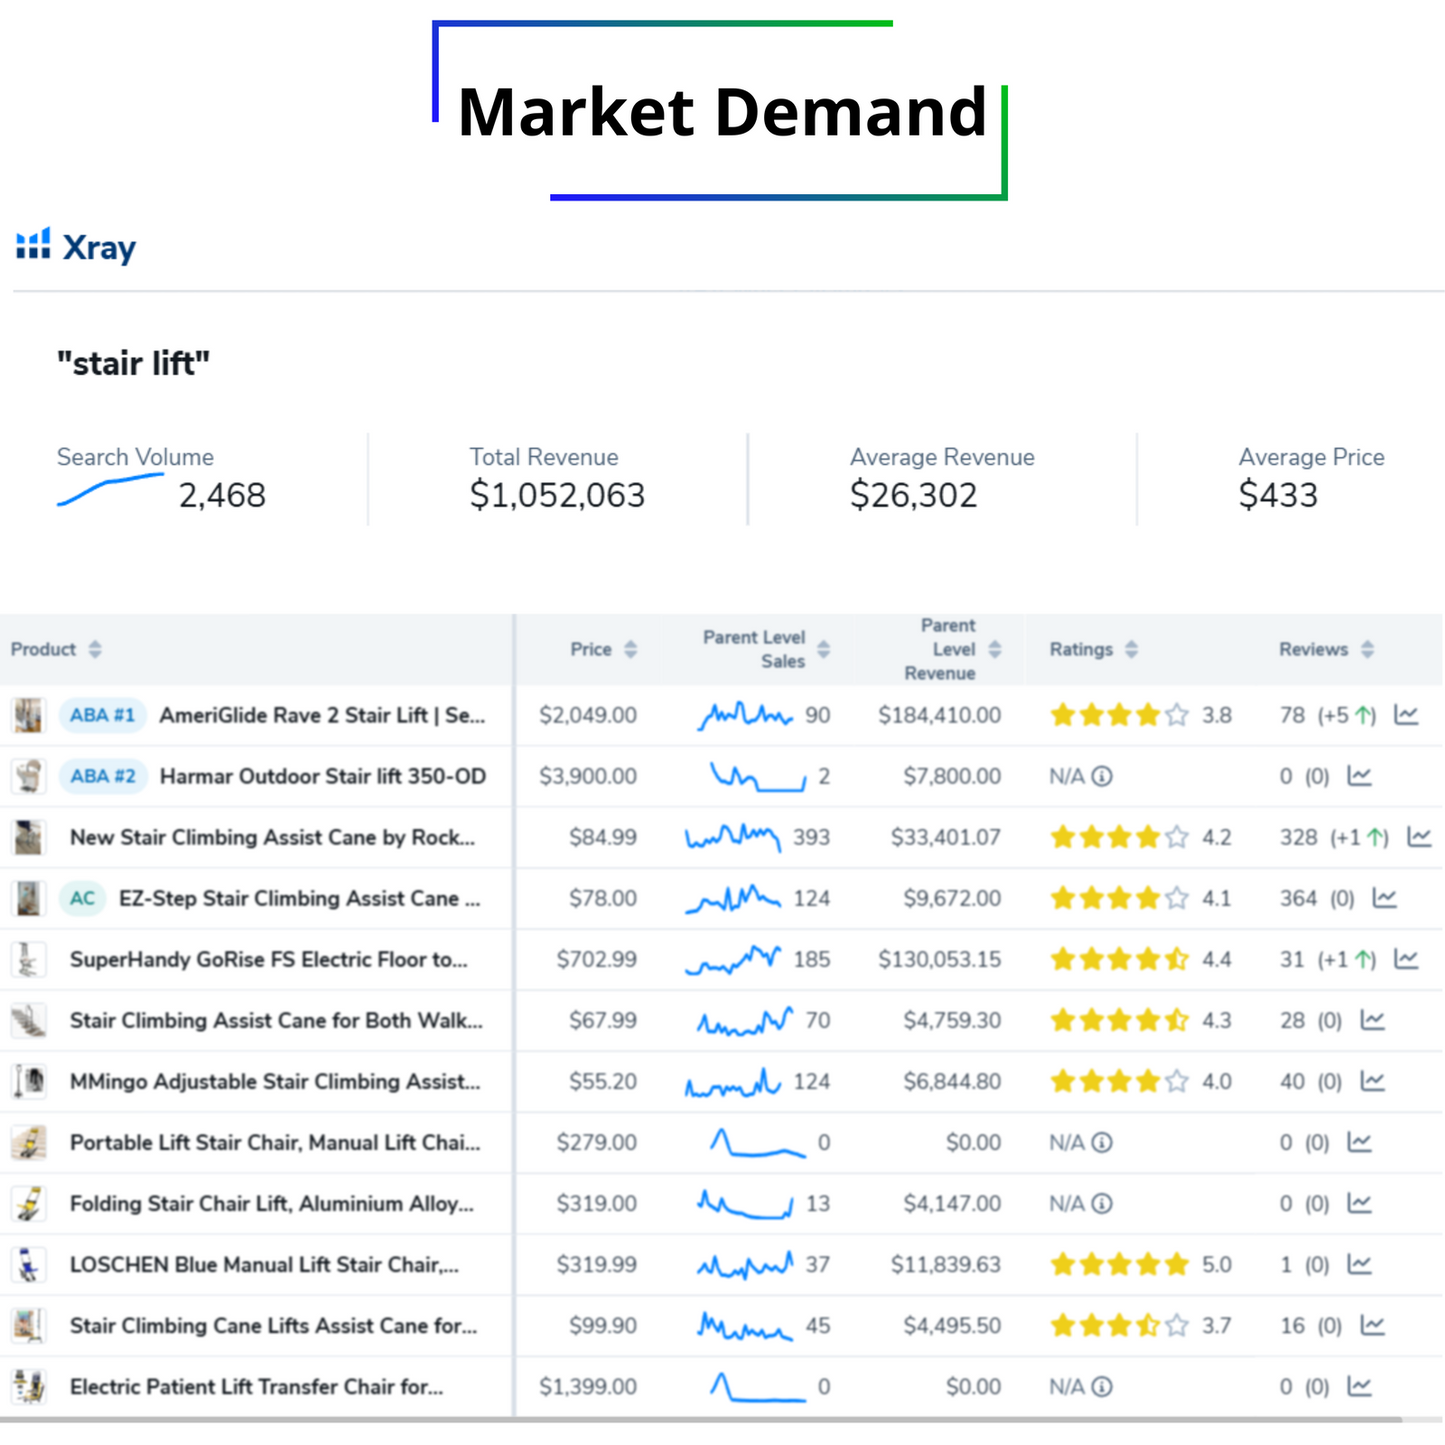This screenshot has height=1445, width=1445.
Task: Click Search Volume value 2,468
Action: [222, 495]
